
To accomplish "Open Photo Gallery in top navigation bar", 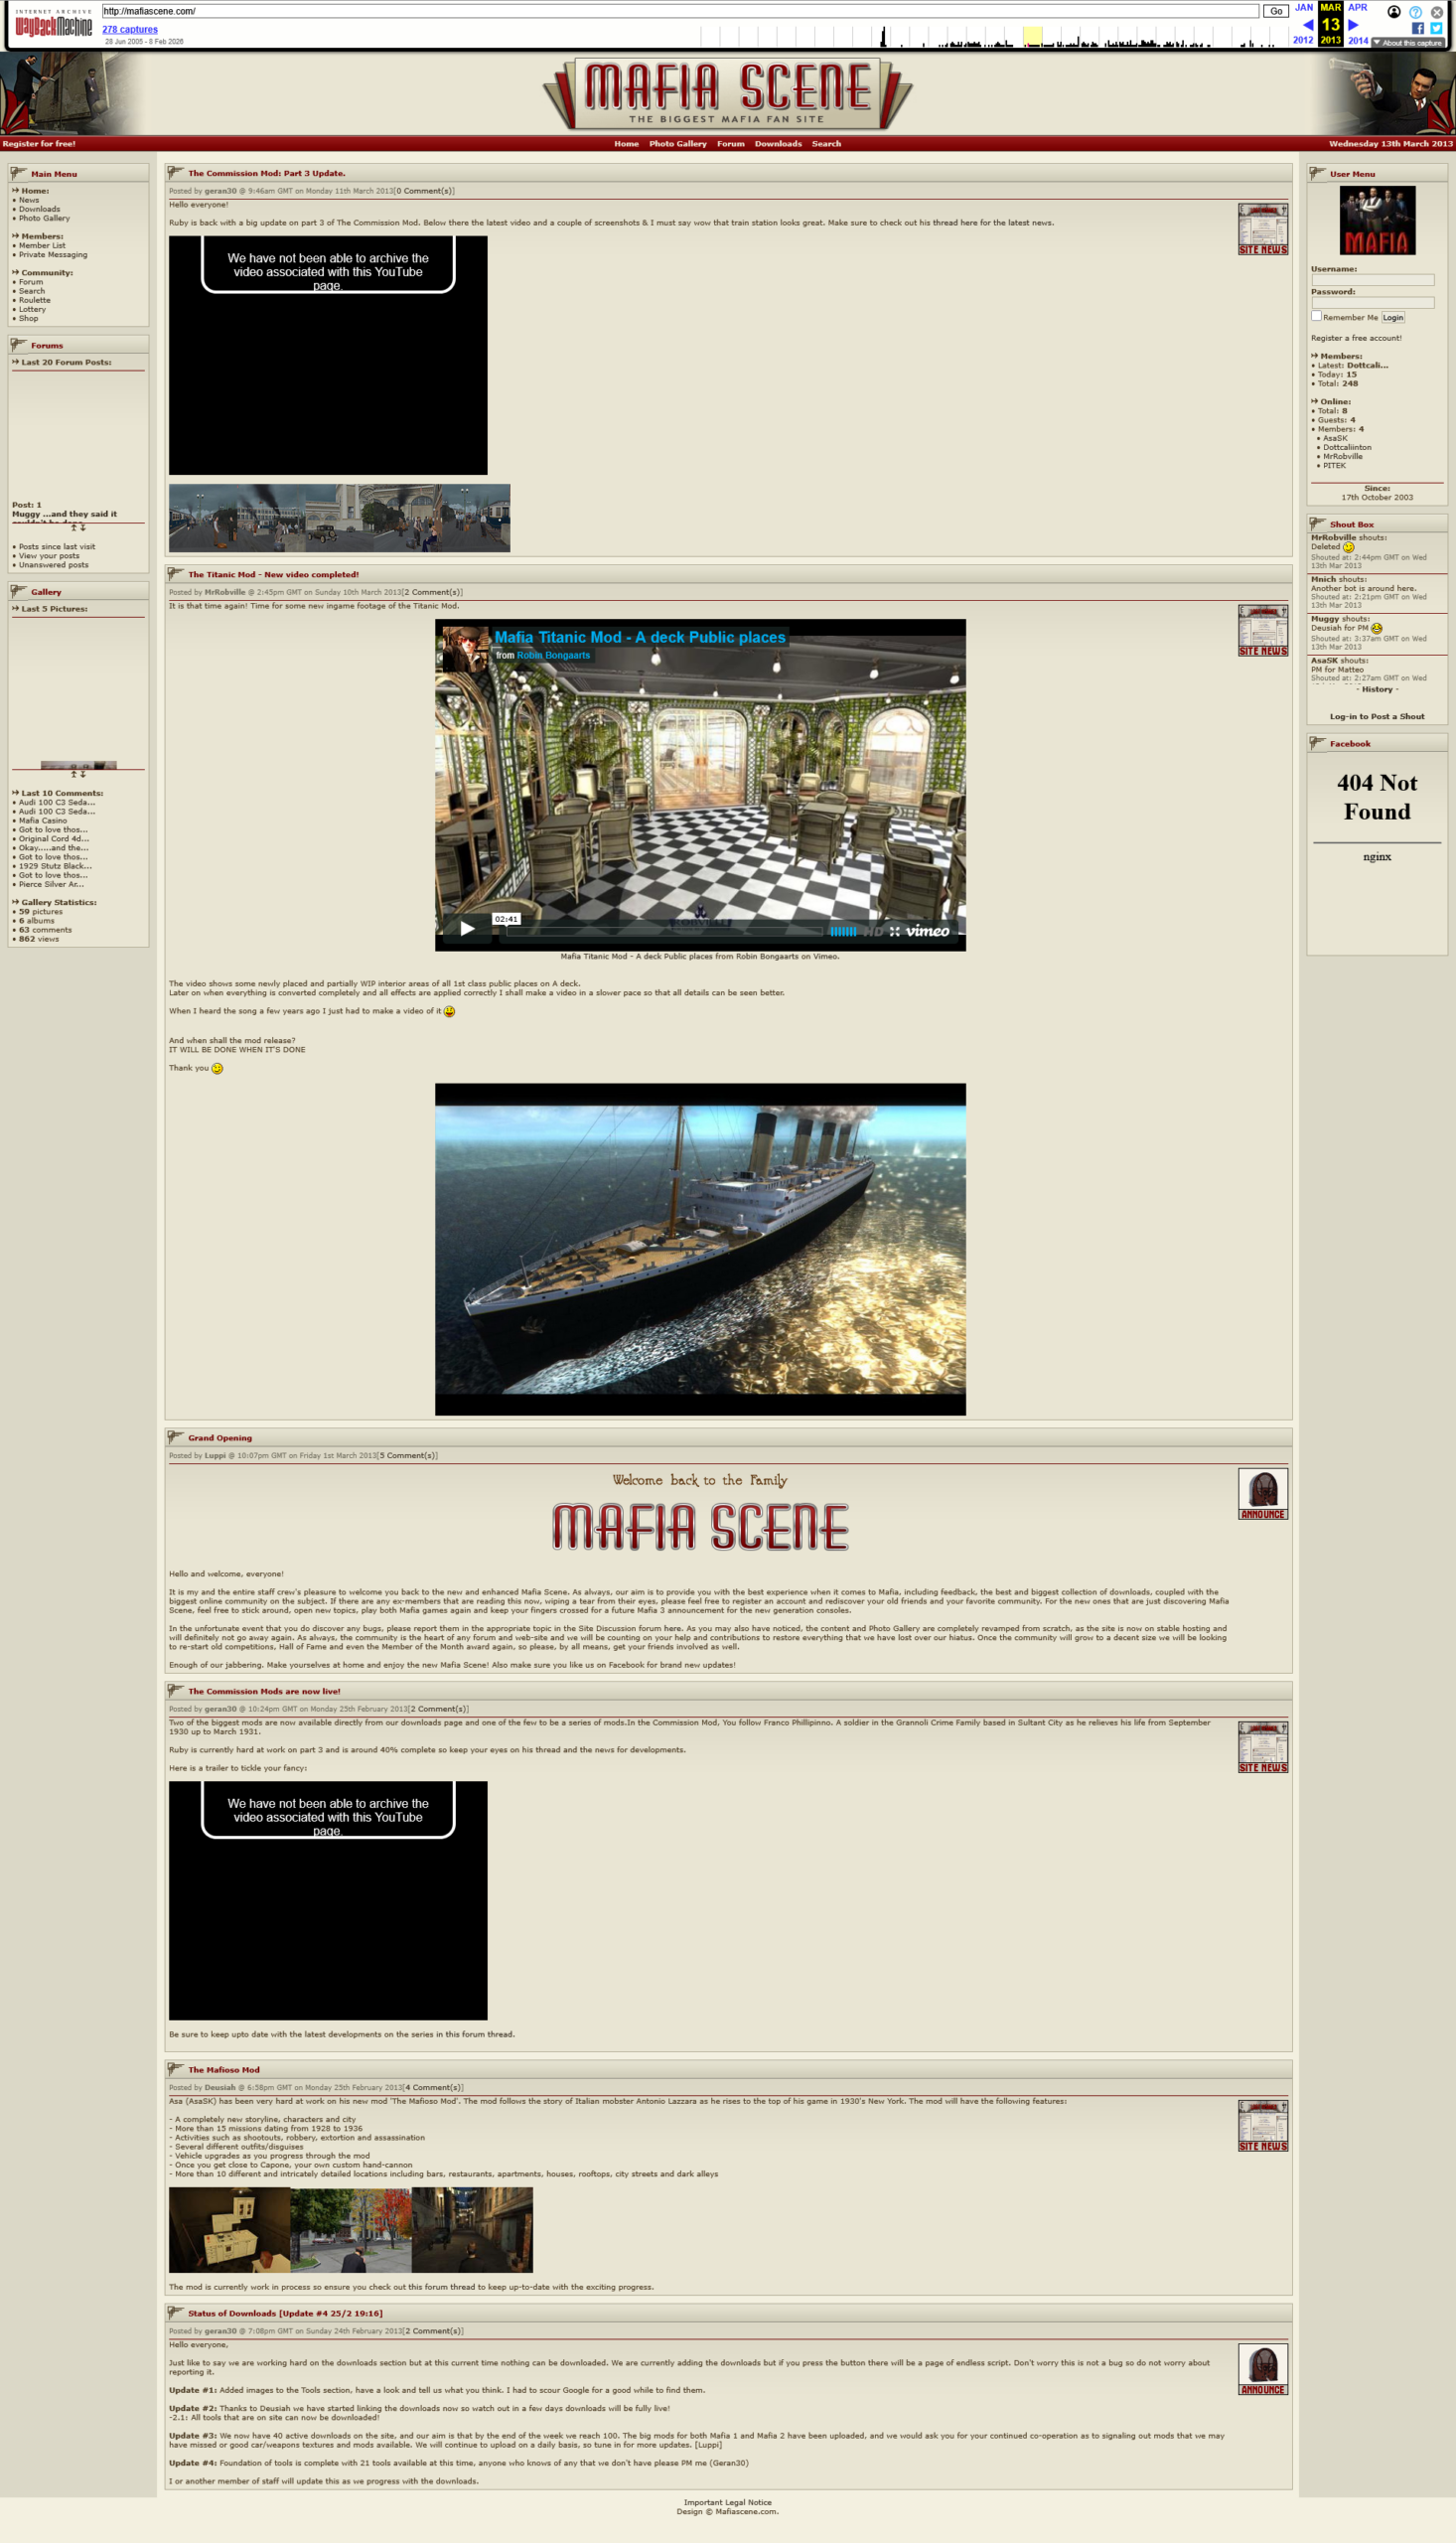I will point(678,144).
